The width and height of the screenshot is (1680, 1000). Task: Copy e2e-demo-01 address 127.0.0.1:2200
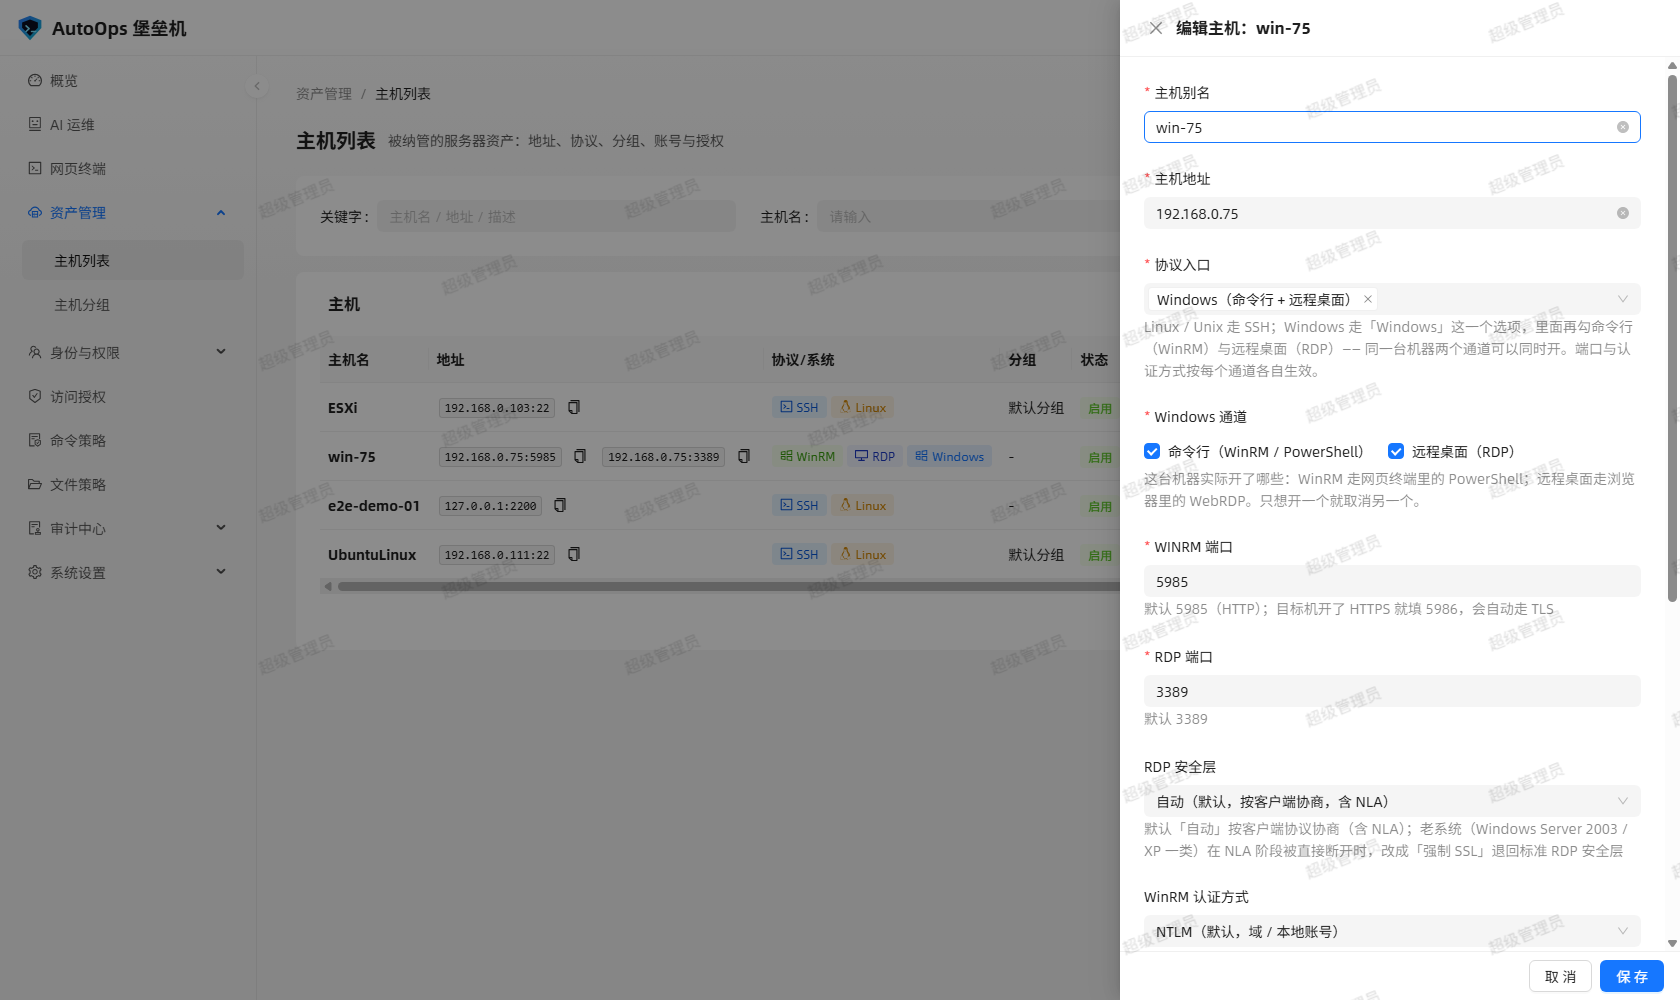click(x=560, y=505)
